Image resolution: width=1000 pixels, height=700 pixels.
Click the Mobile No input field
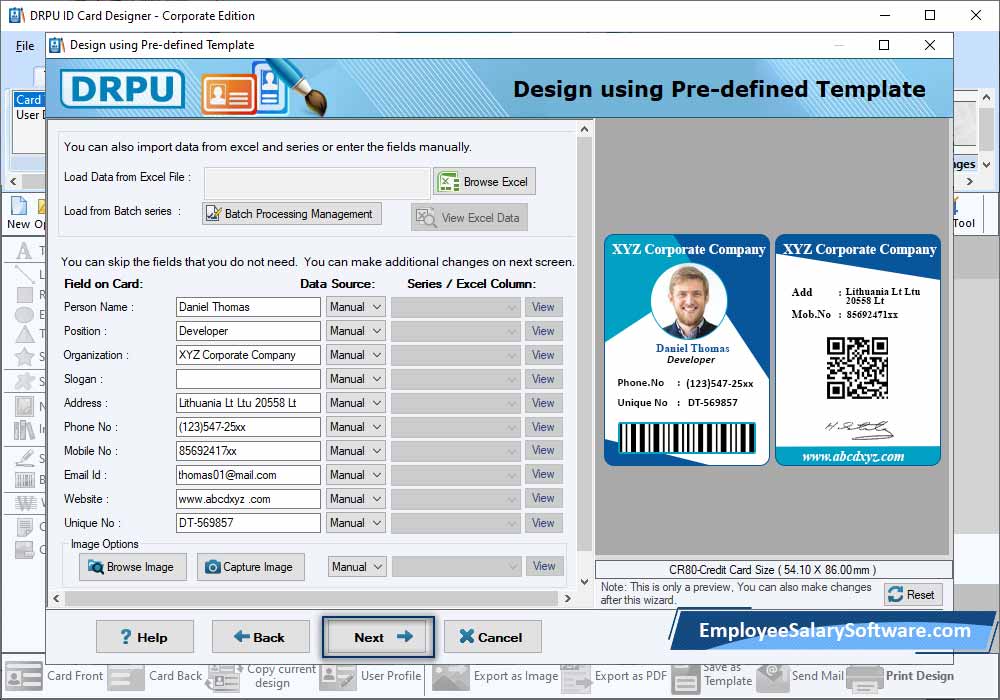tap(248, 451)
